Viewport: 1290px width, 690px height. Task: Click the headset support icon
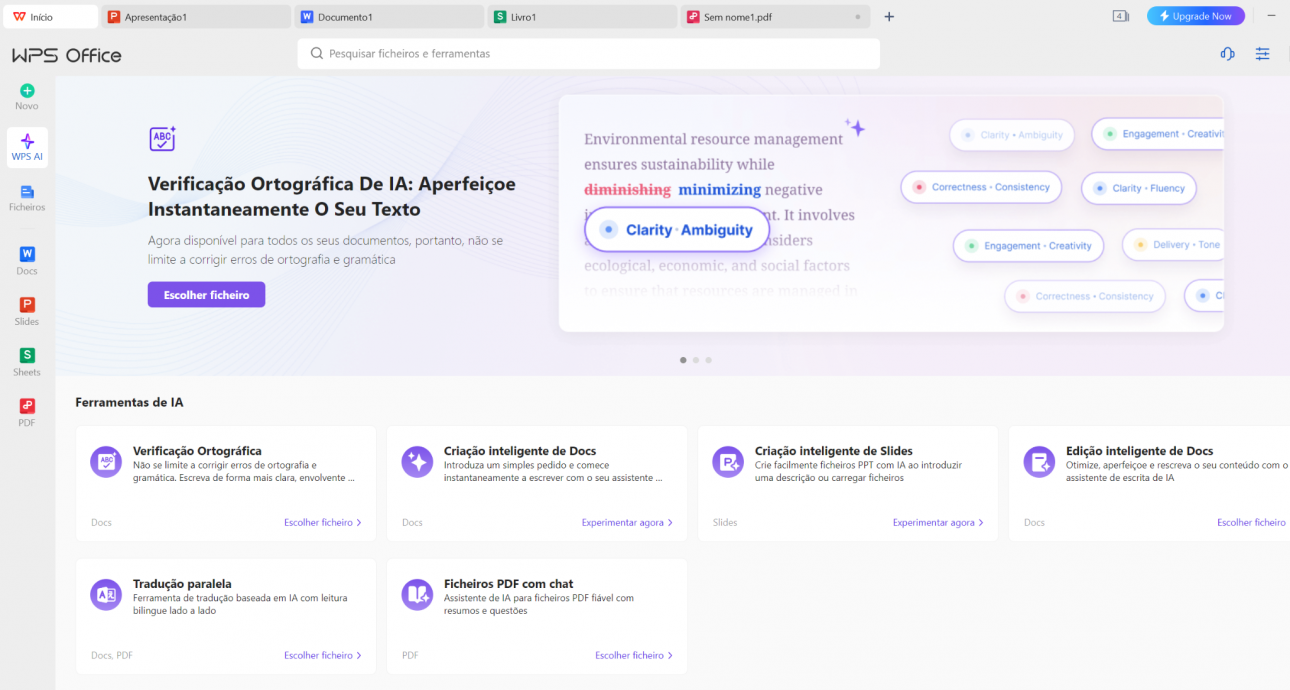pyautogui.click(x=1227, y=54)
